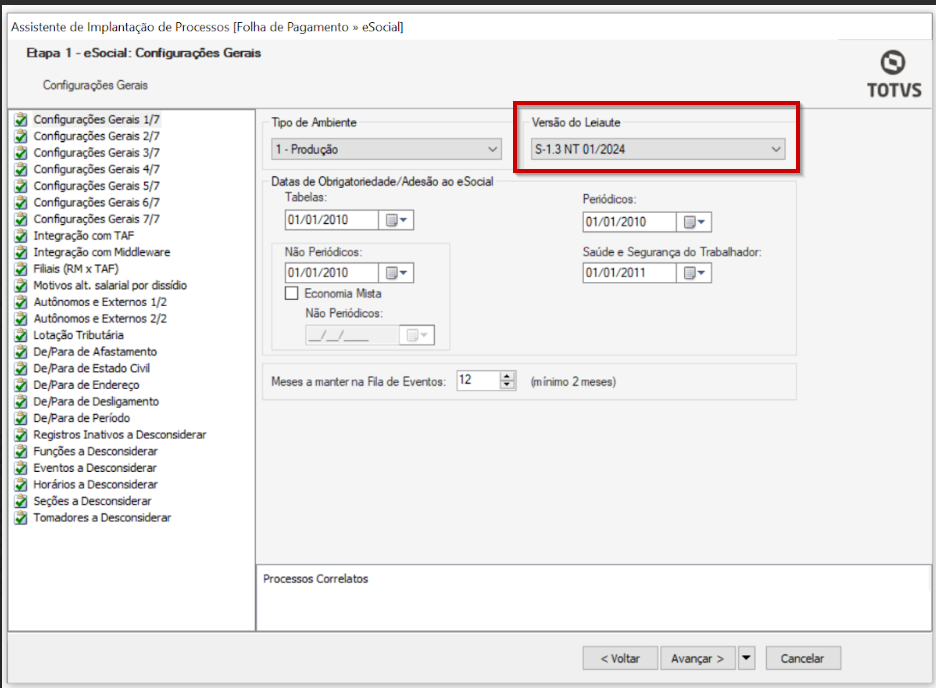The width and height of the screenshot is (936, 688).
Task: Select Configurações Gerais 4/7 item
Action: tap(96, 169)
